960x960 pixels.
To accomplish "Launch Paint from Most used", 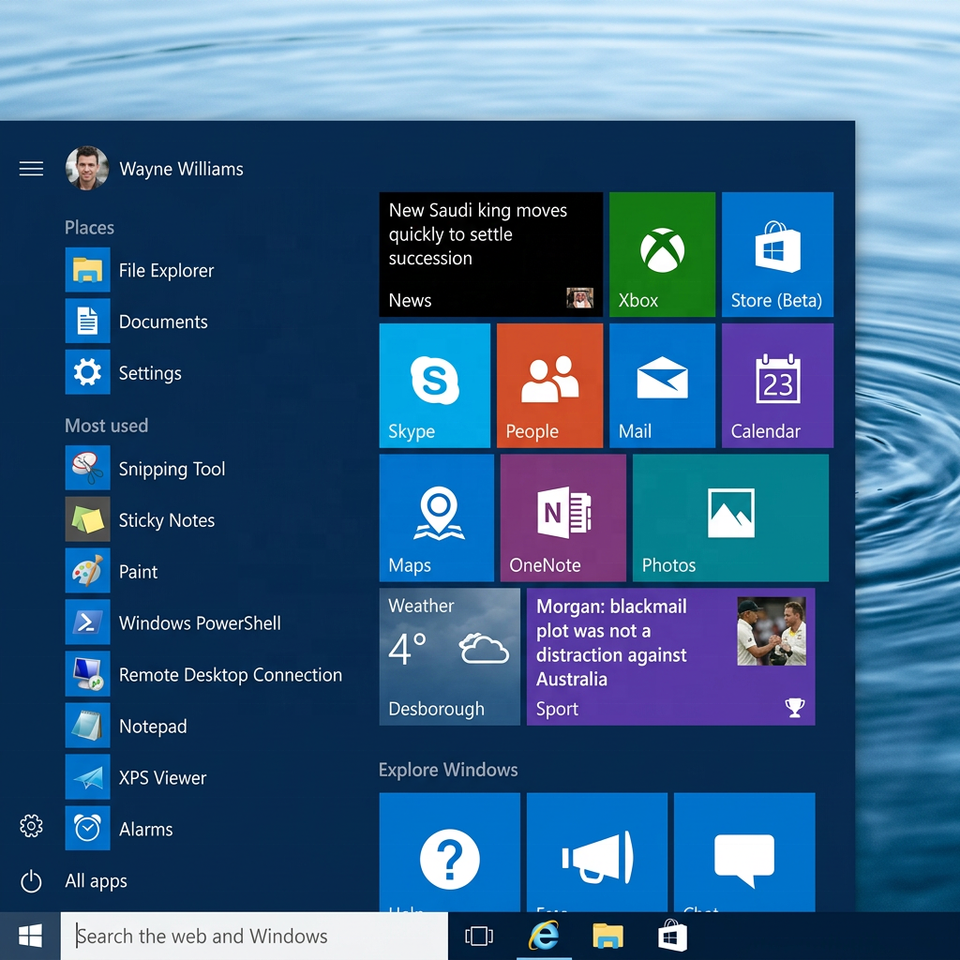I will (x=112, y=571).
